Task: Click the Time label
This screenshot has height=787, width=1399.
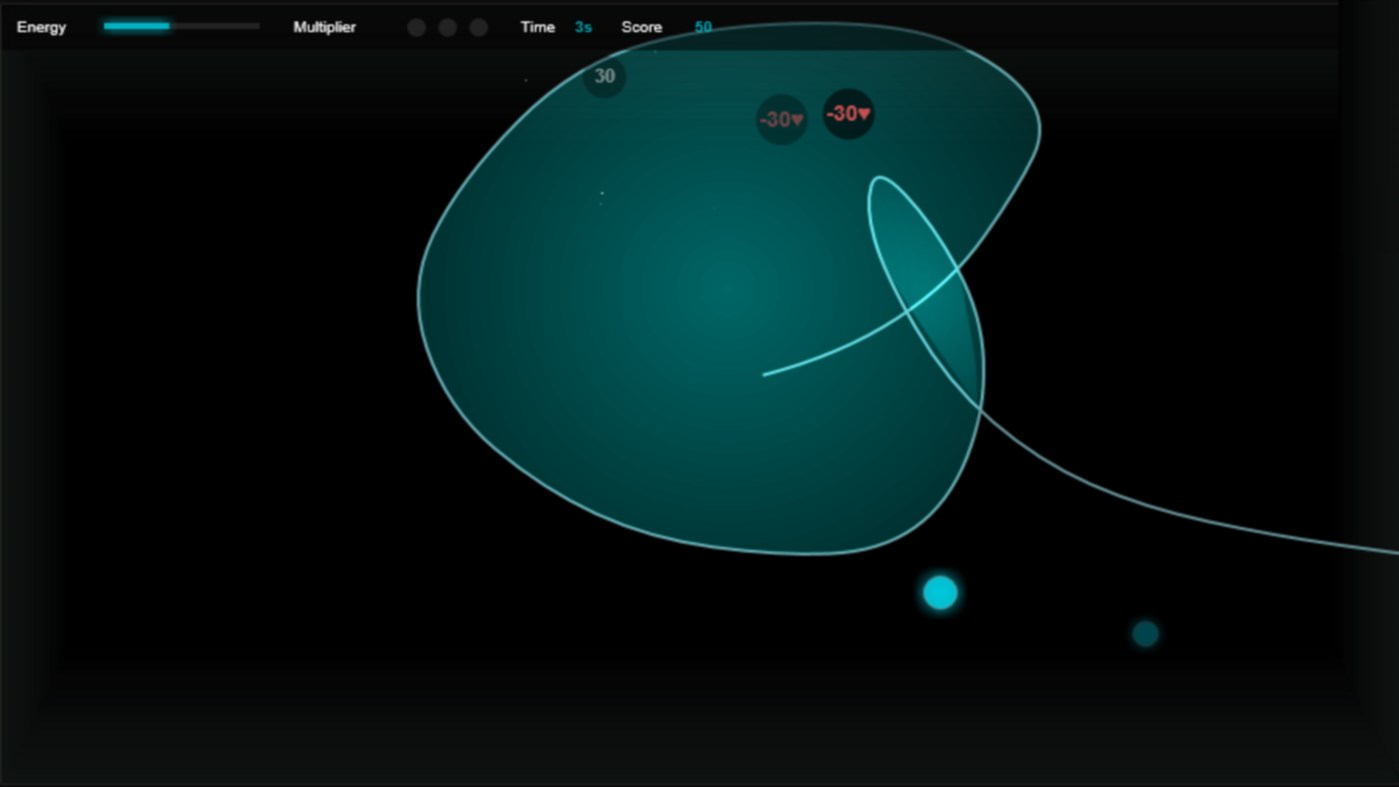Action: tap(537, 27)
